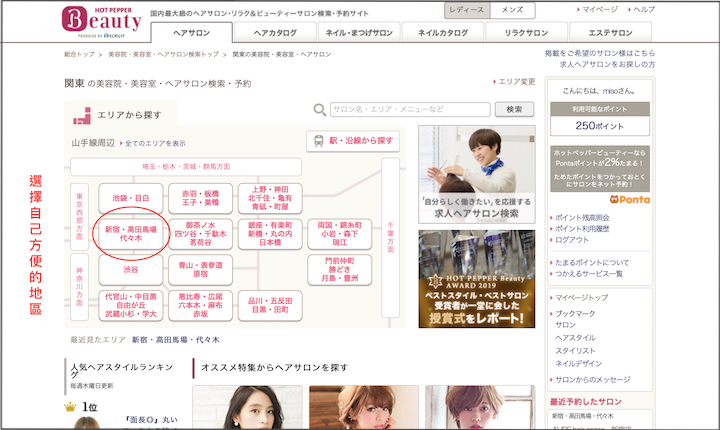
Task: Click the ログアウト link
Action: coord(572,241)
